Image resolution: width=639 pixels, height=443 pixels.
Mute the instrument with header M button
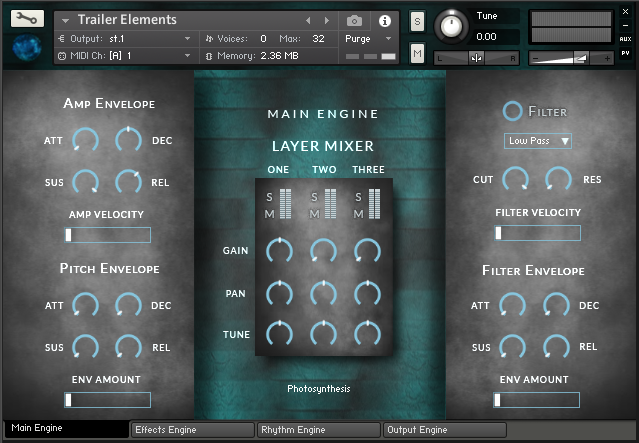click(417, 53)
